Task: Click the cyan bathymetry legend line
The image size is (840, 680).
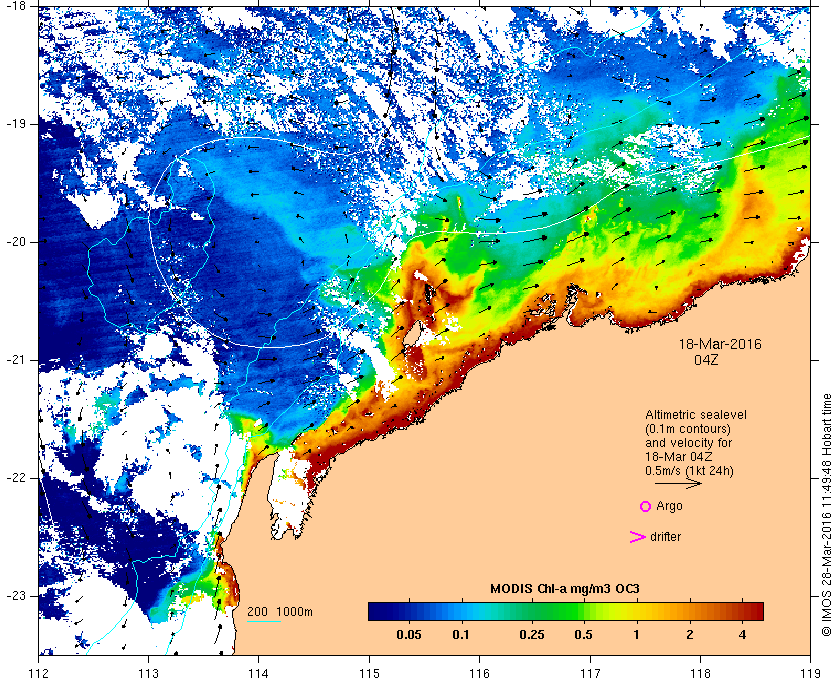Action: coord(264,622)
